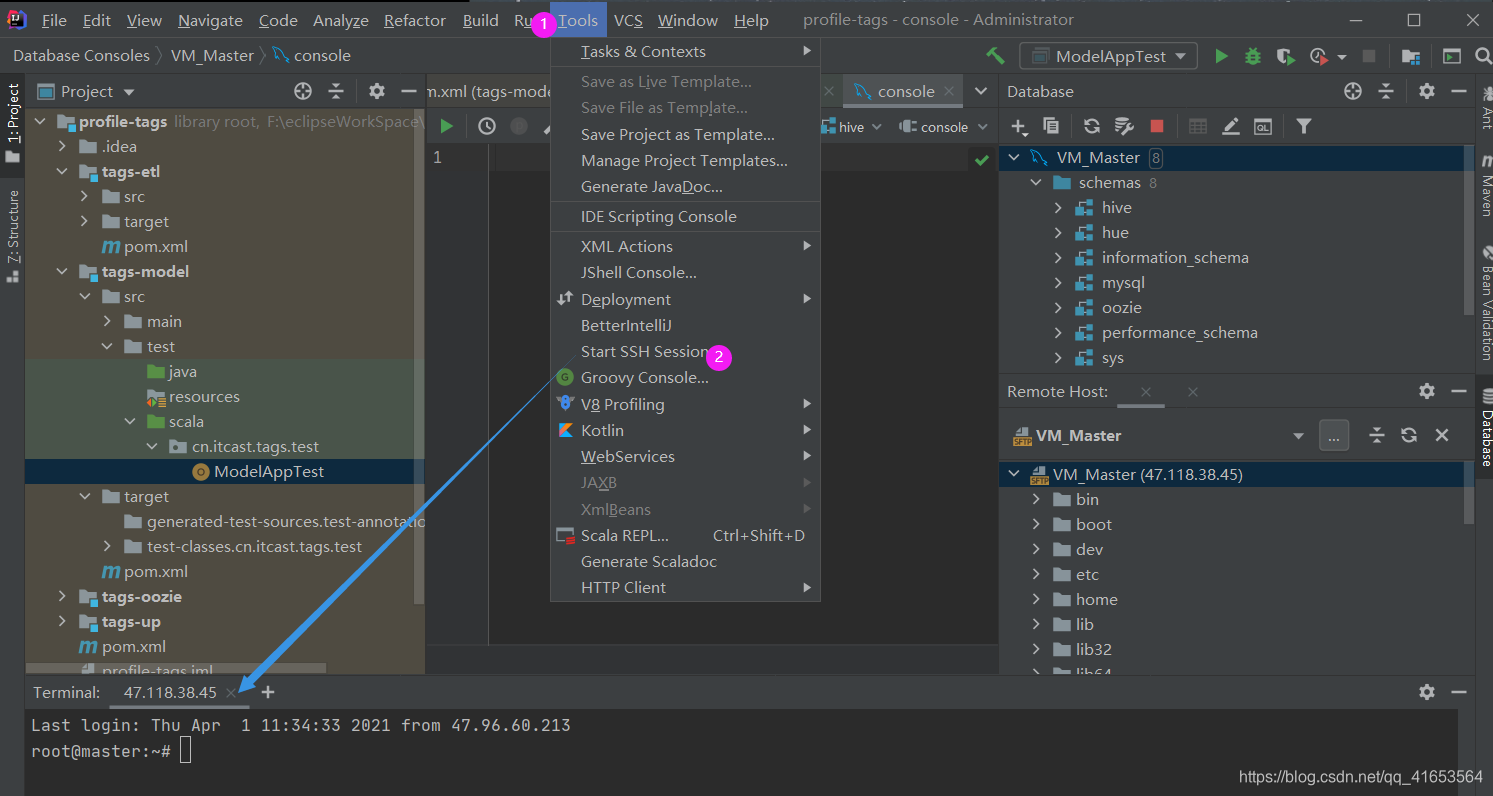1493x796 pixels.
Task: Open the Project panel settings gear
Action: (376, 91)
